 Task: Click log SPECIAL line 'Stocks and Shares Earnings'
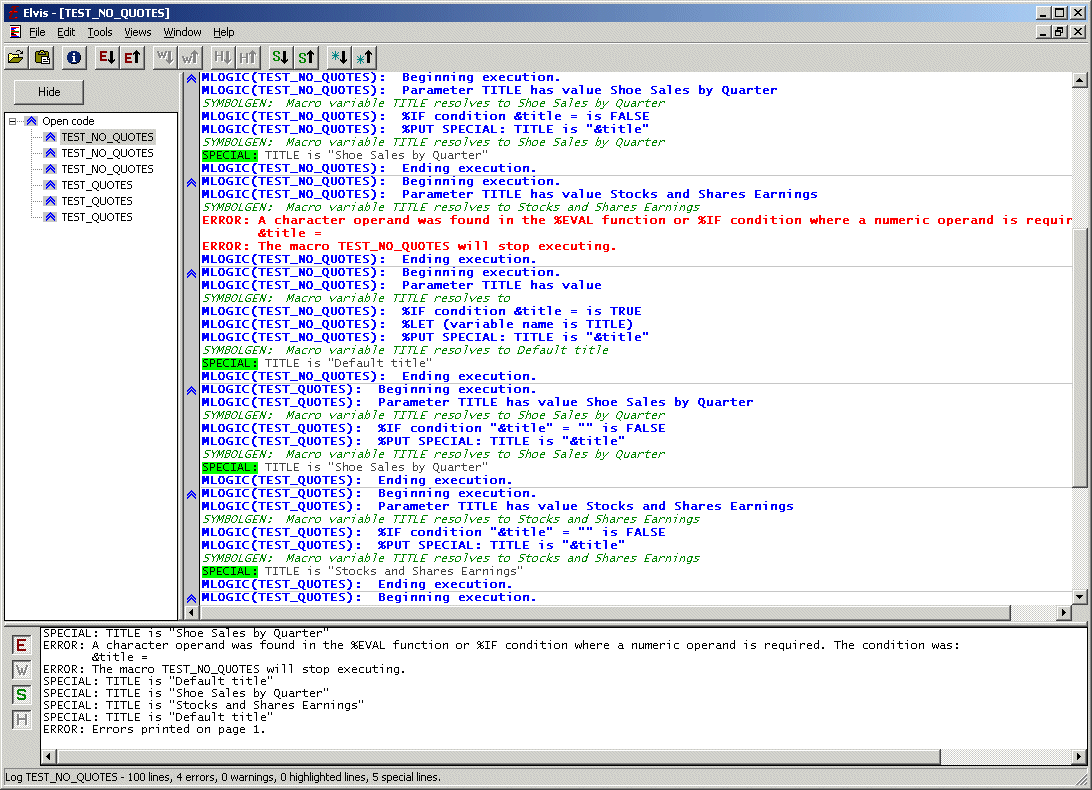click(363, 571)
